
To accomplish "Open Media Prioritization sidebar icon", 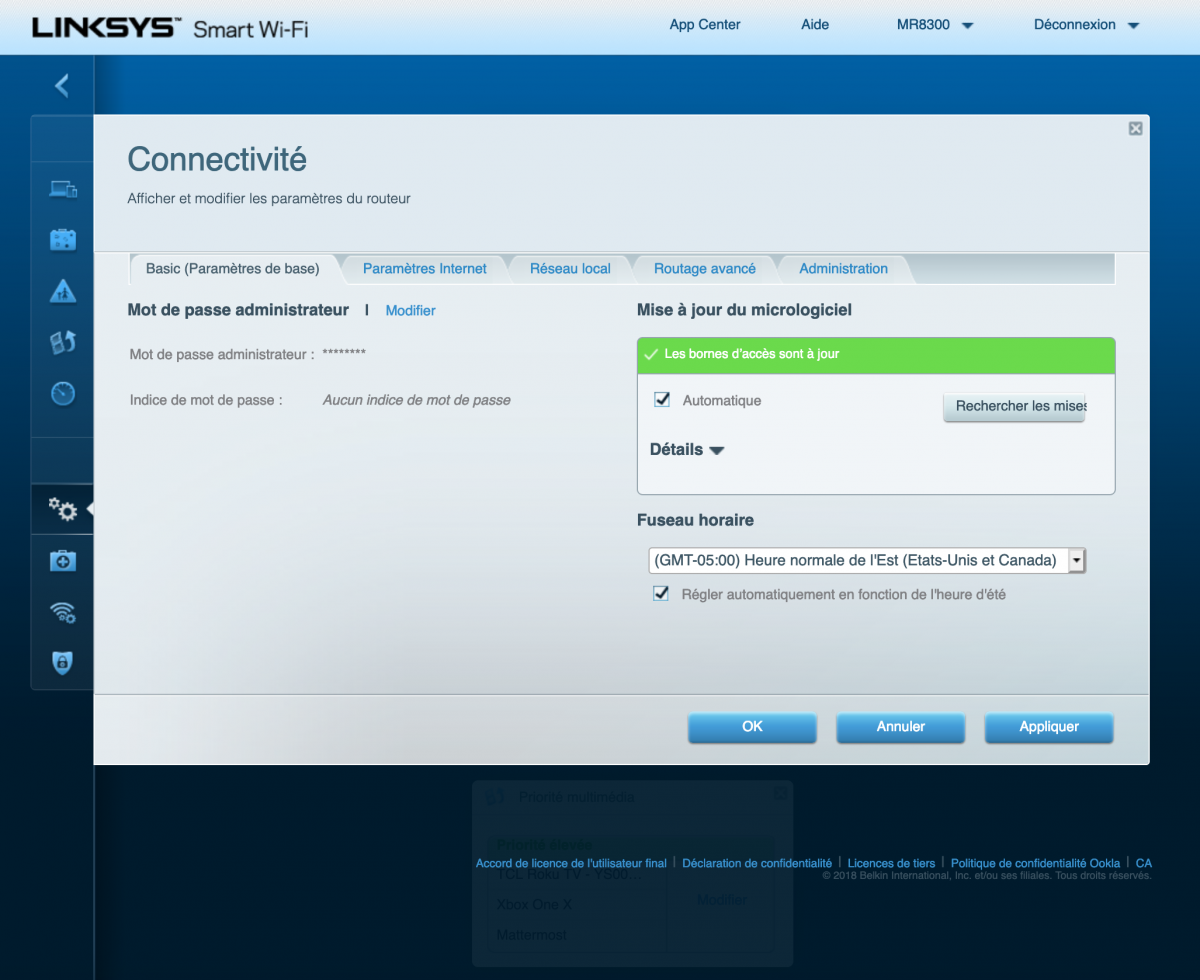I will pos(63,343).
